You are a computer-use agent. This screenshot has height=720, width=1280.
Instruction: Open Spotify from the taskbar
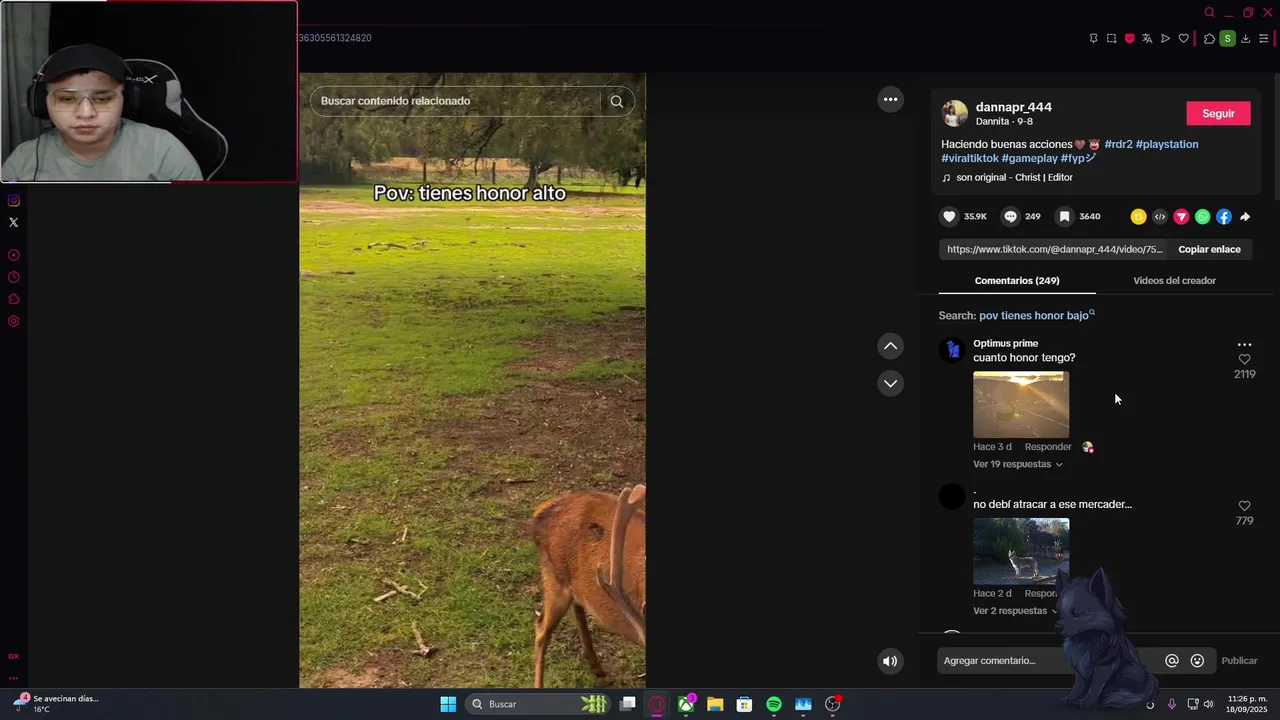click(x=773, y=704)
